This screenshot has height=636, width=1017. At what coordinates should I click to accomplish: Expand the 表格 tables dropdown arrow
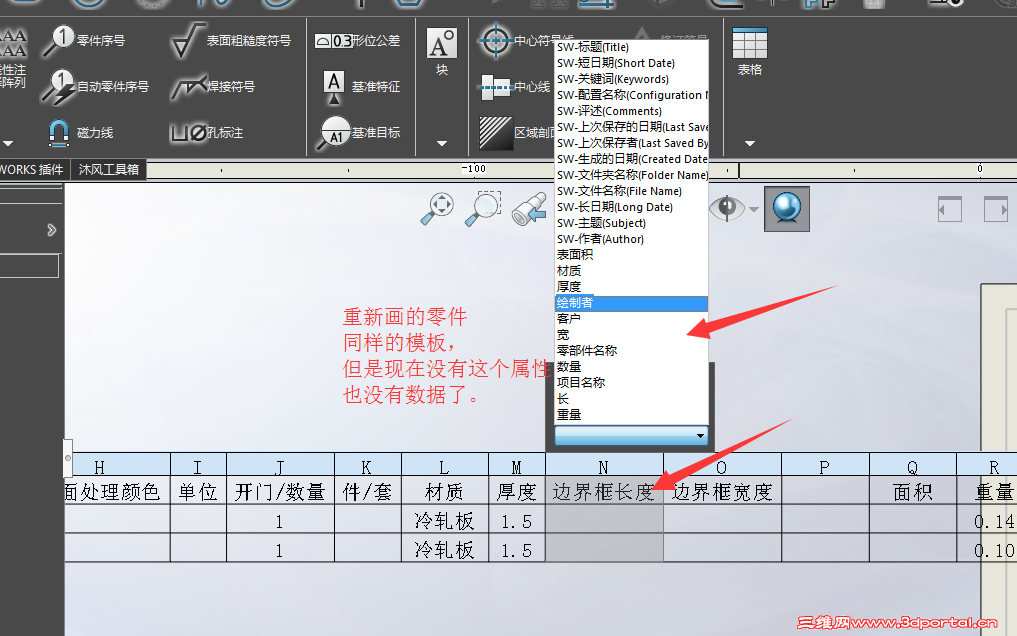click(x=750, y=143)
